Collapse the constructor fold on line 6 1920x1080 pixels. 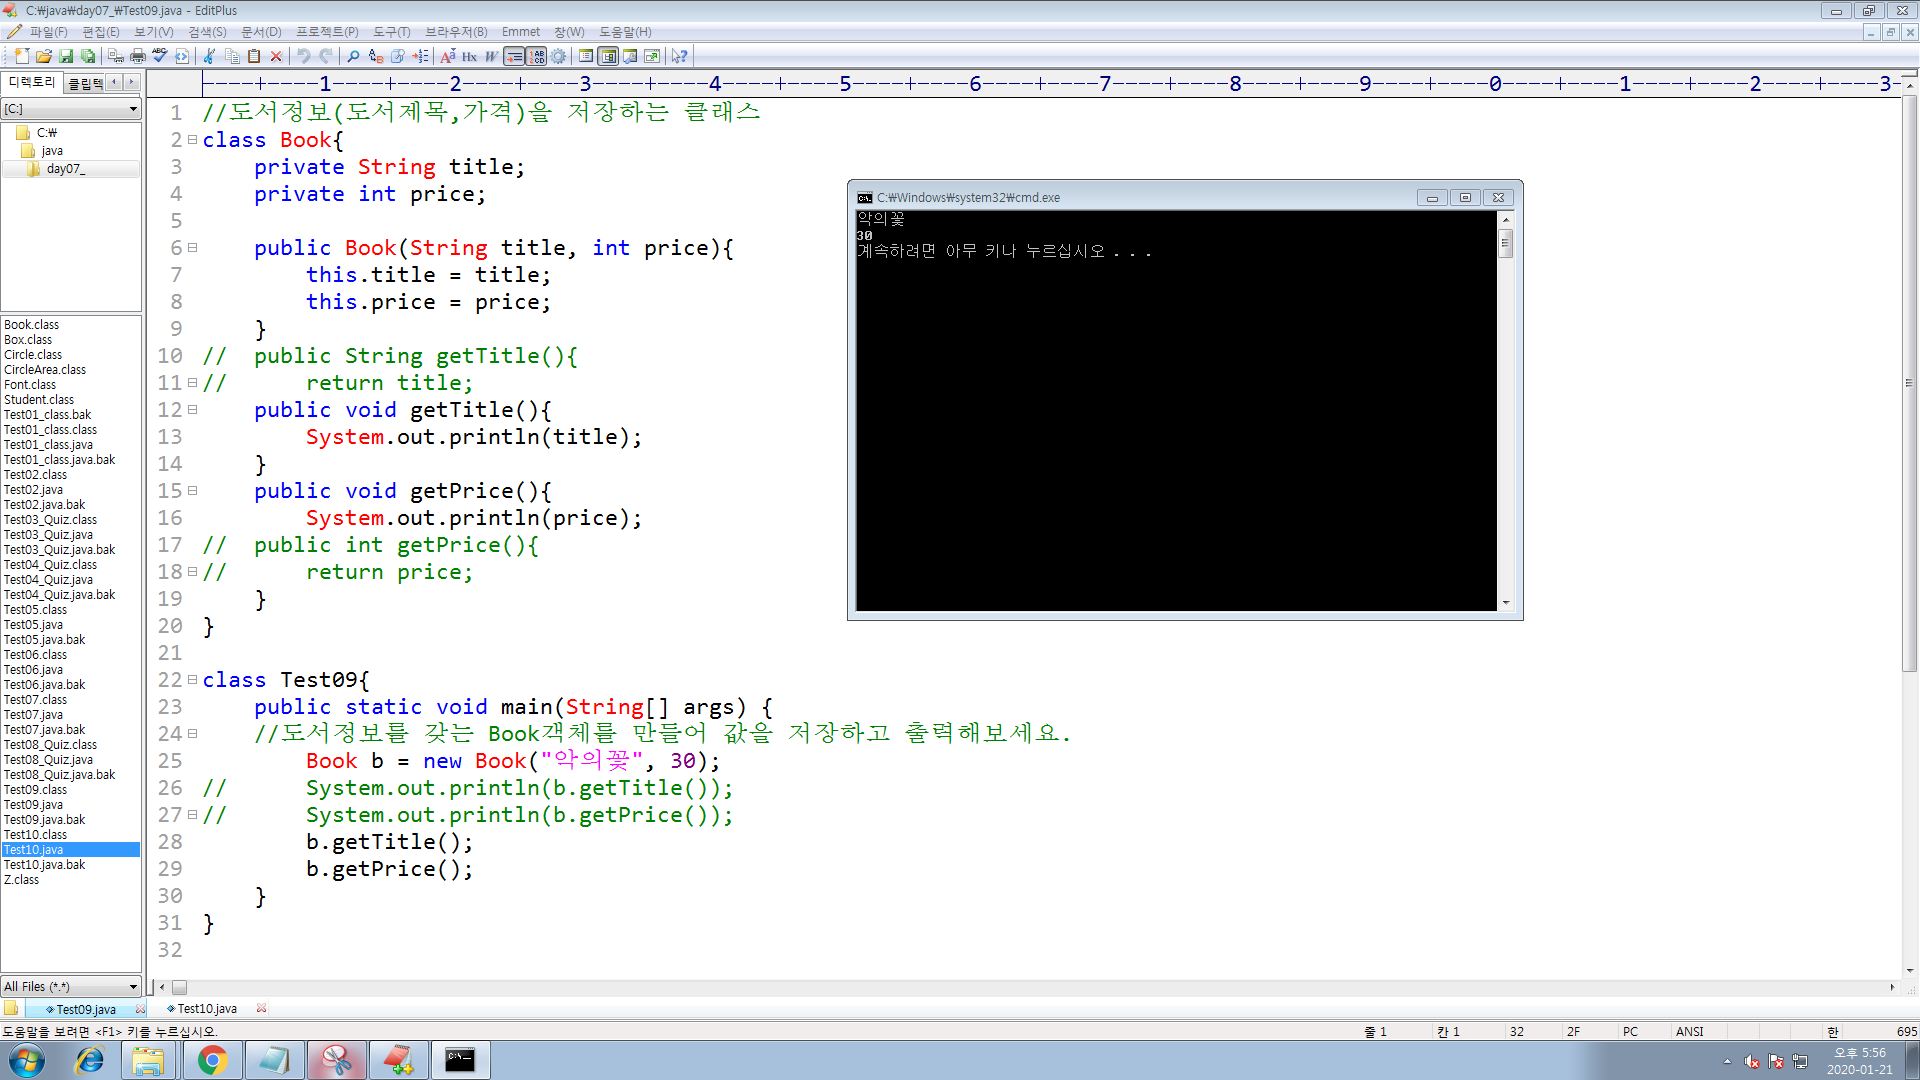[x=192, y=248]
